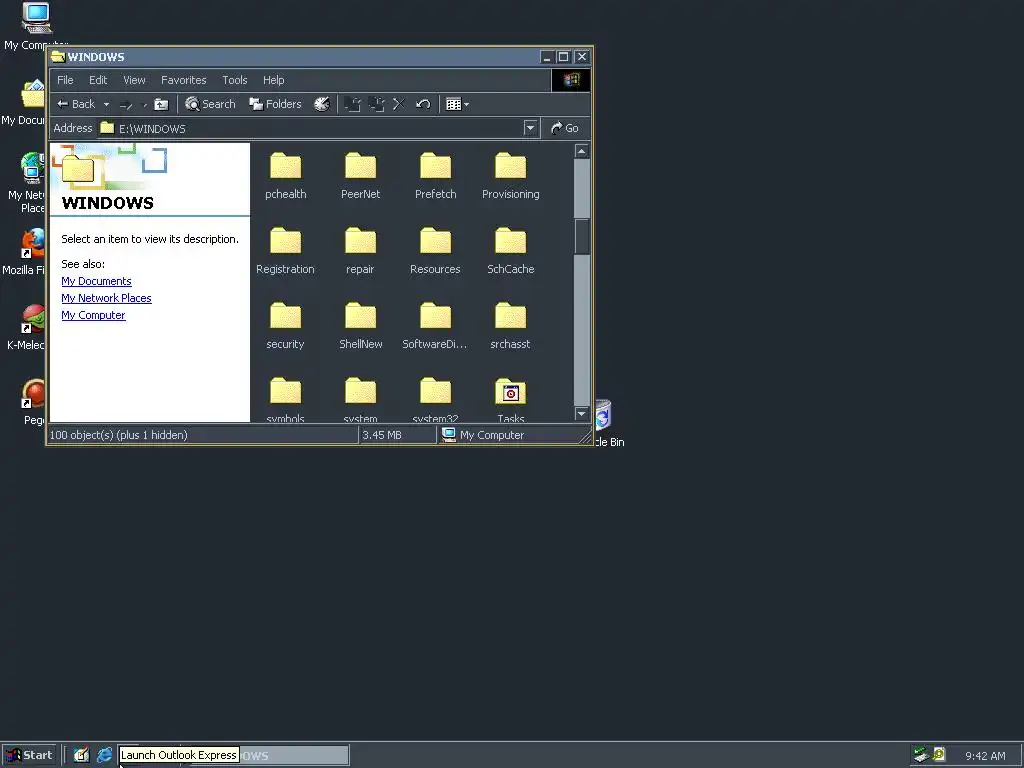Select the Tasks scheduled folder

click(511, 399)
